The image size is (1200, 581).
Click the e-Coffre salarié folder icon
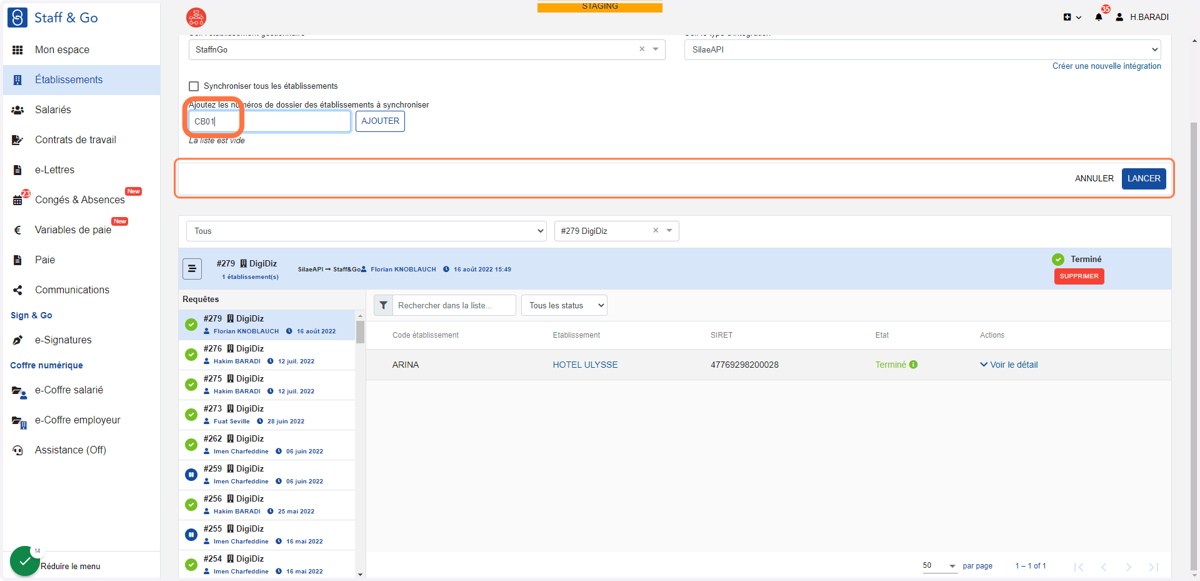(x=18, y=391)
